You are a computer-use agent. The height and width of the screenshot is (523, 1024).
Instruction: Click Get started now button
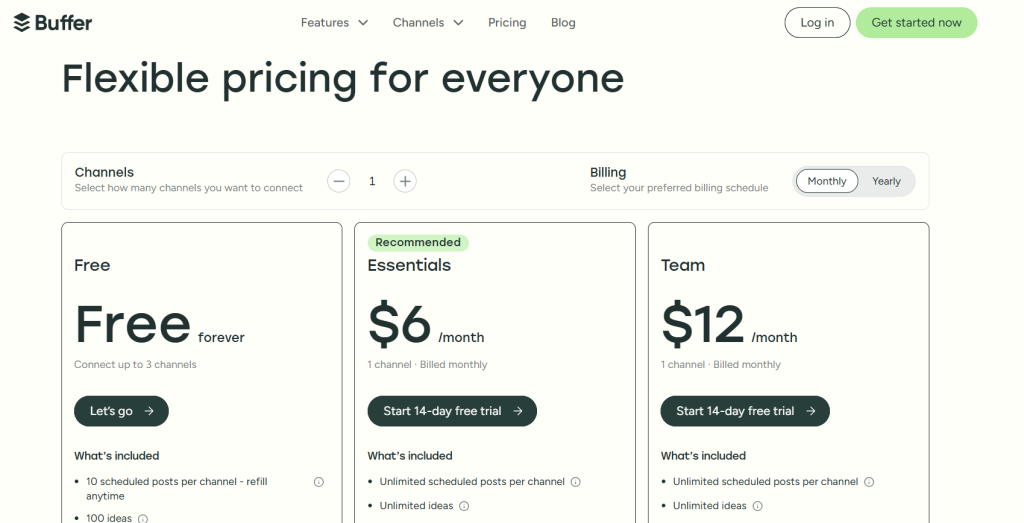coord(916,23)
